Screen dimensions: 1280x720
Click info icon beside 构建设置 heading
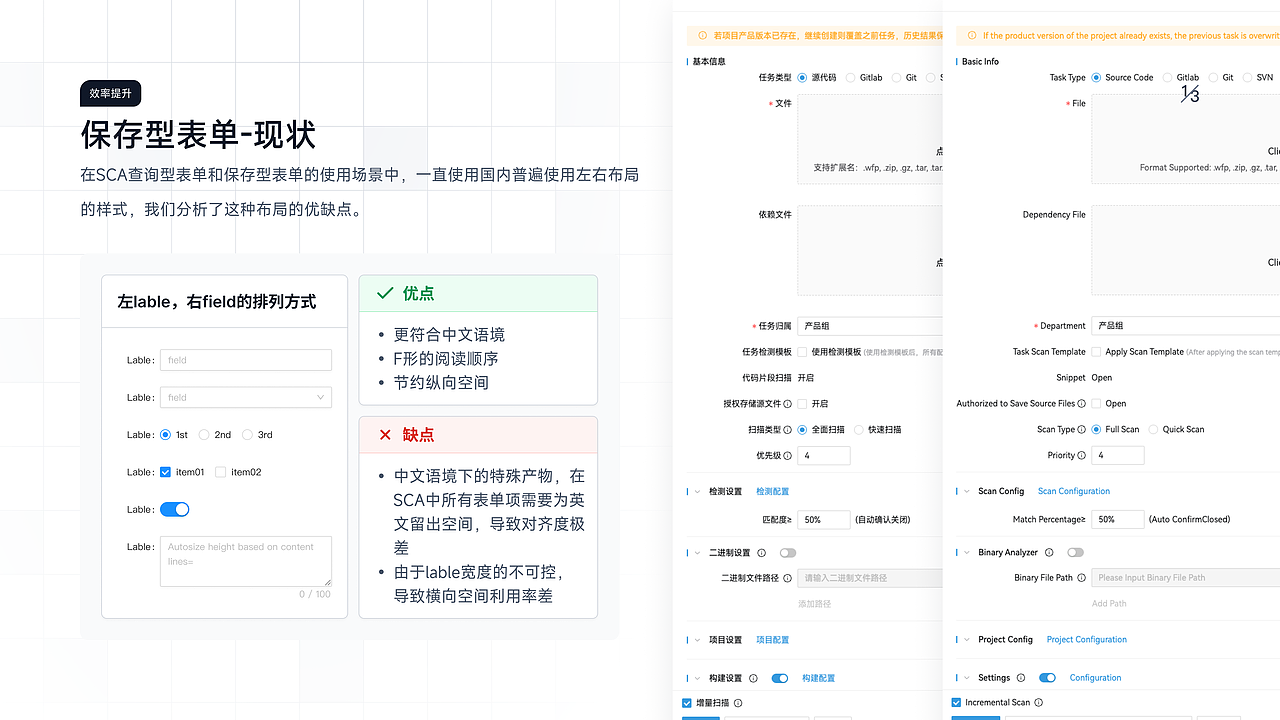point(754,678)
